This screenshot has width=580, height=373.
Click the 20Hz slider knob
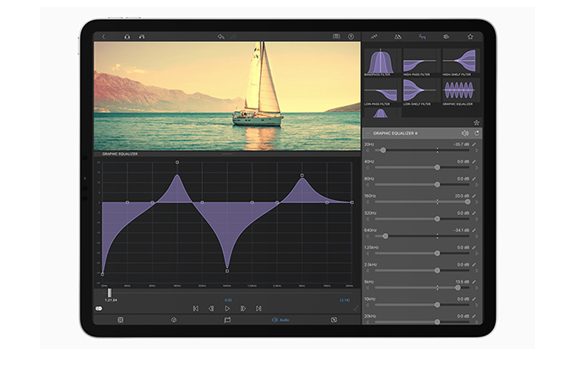coord(383,150)
